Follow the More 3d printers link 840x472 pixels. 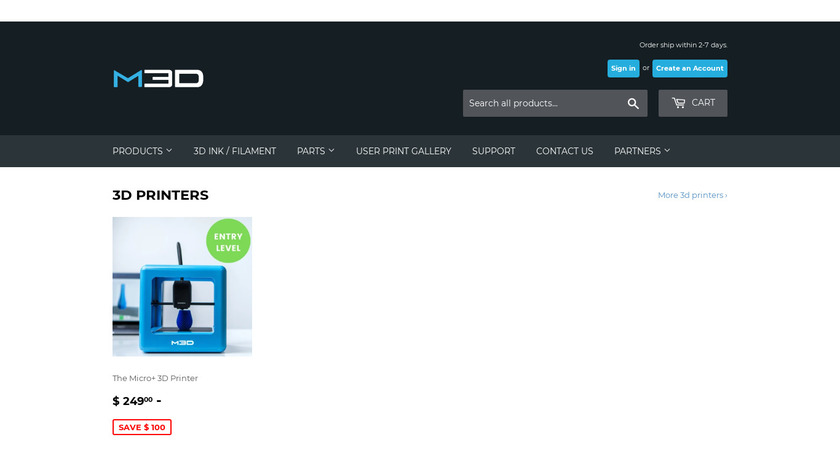pyautogui.click(x=692, y=195)
